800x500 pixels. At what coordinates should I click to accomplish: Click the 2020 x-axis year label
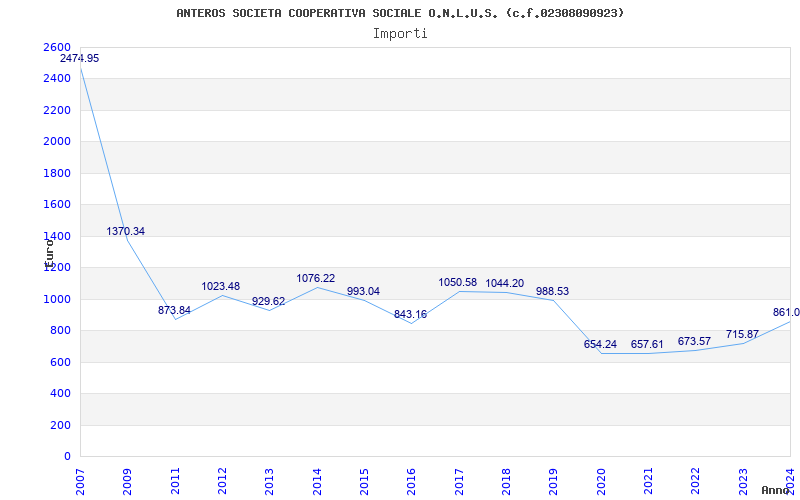pos(601,480)
